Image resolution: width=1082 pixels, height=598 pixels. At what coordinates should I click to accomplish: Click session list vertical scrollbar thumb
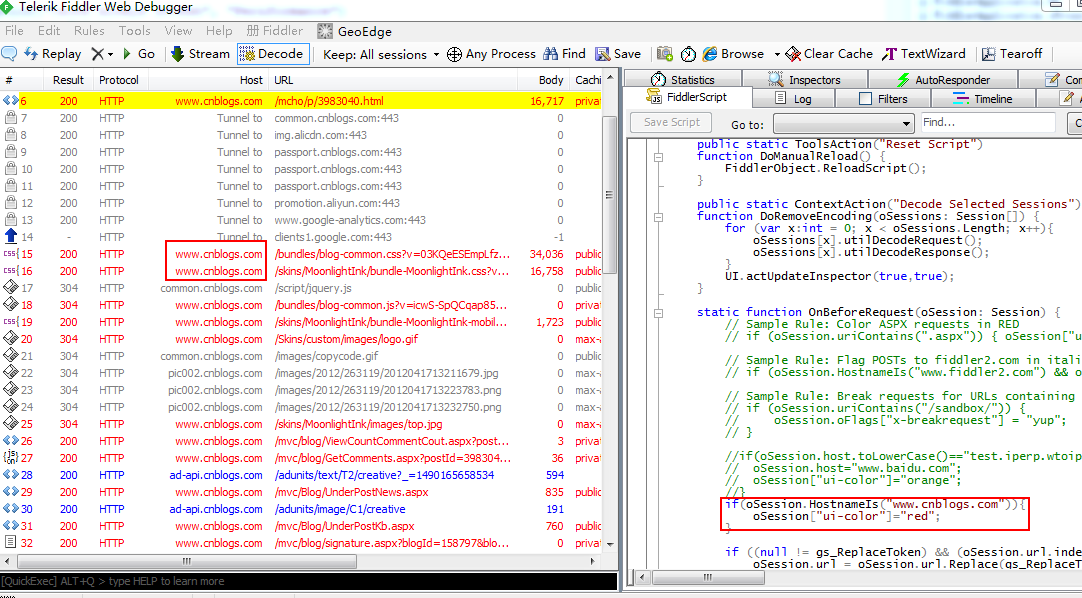(609, 195)
